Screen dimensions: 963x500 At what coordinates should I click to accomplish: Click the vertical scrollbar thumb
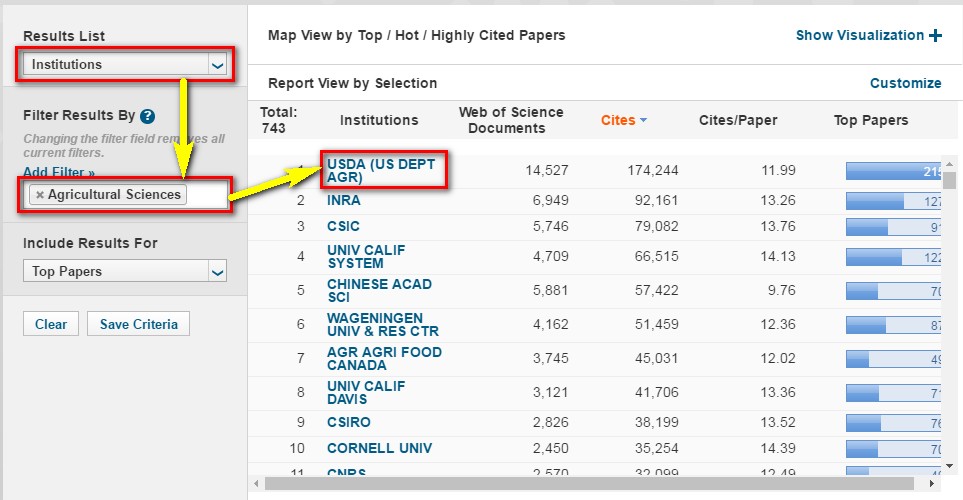coord(949,180)
